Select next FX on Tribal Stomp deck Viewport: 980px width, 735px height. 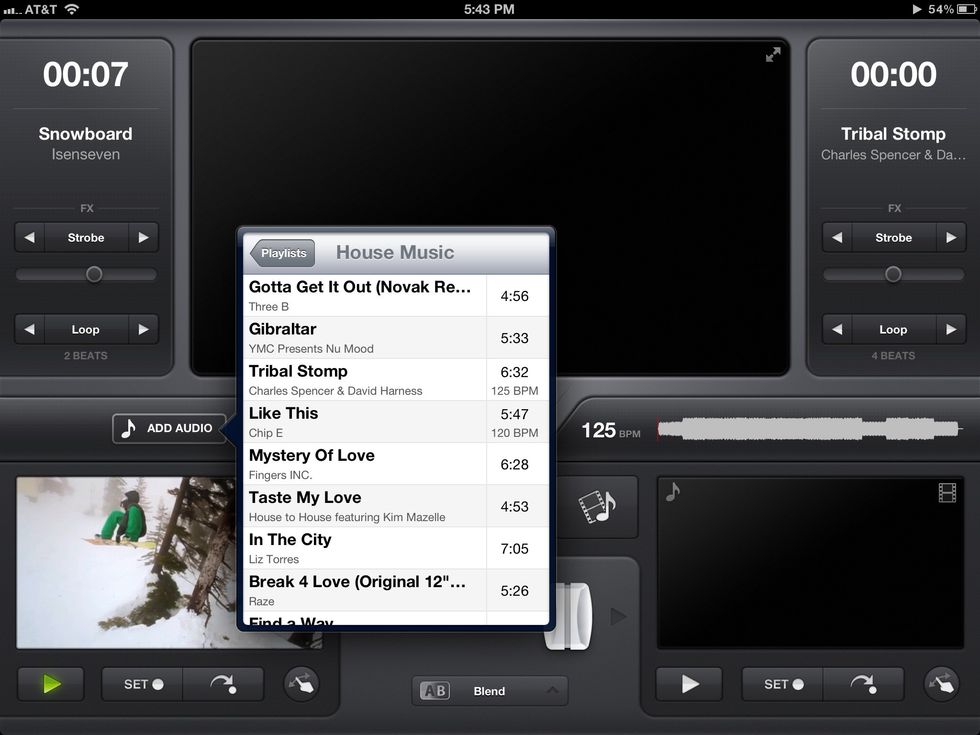(951, 238)
